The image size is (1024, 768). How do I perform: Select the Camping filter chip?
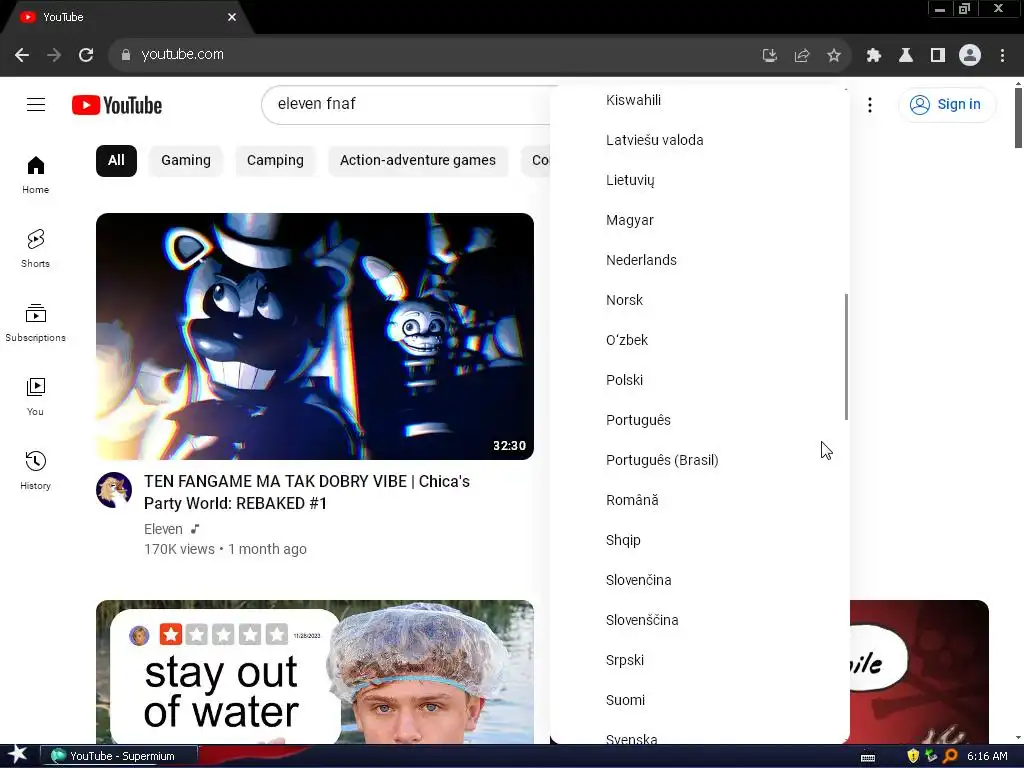275,161
